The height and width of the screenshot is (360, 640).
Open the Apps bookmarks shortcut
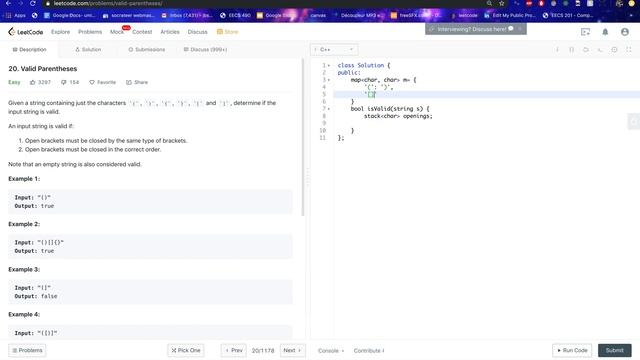[16, 16]
